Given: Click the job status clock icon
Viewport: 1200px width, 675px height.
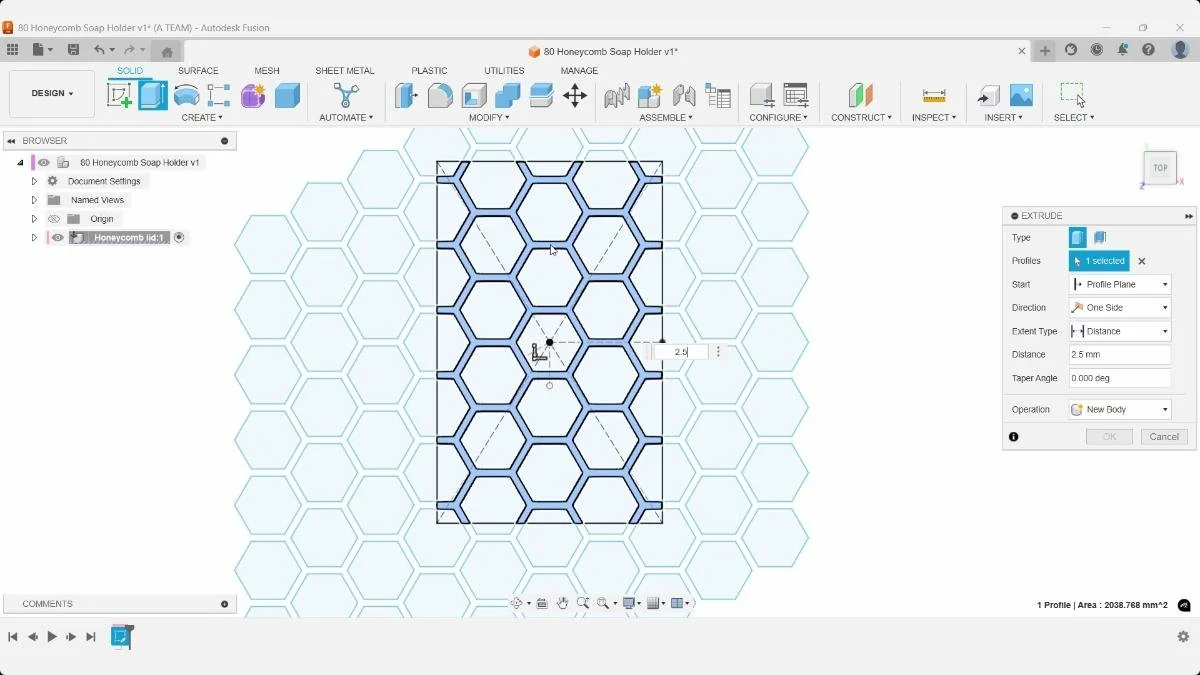Looking at the screenshot, I should 1097,50.
